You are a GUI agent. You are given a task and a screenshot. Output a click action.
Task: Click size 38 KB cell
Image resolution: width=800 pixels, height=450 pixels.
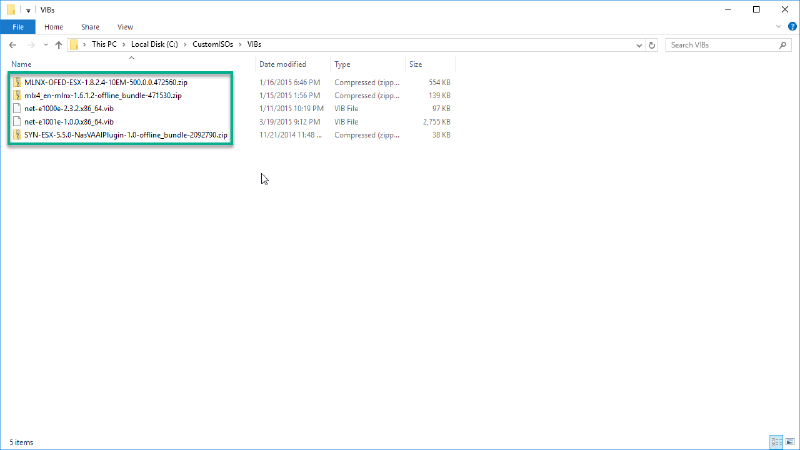[442, 135]
